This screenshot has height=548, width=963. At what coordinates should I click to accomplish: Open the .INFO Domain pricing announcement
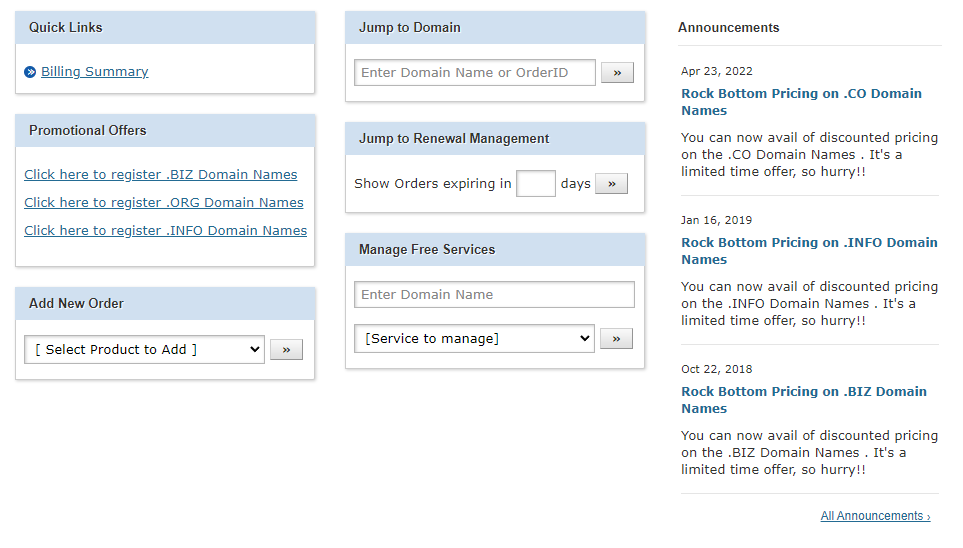click(x=809, y=251)
